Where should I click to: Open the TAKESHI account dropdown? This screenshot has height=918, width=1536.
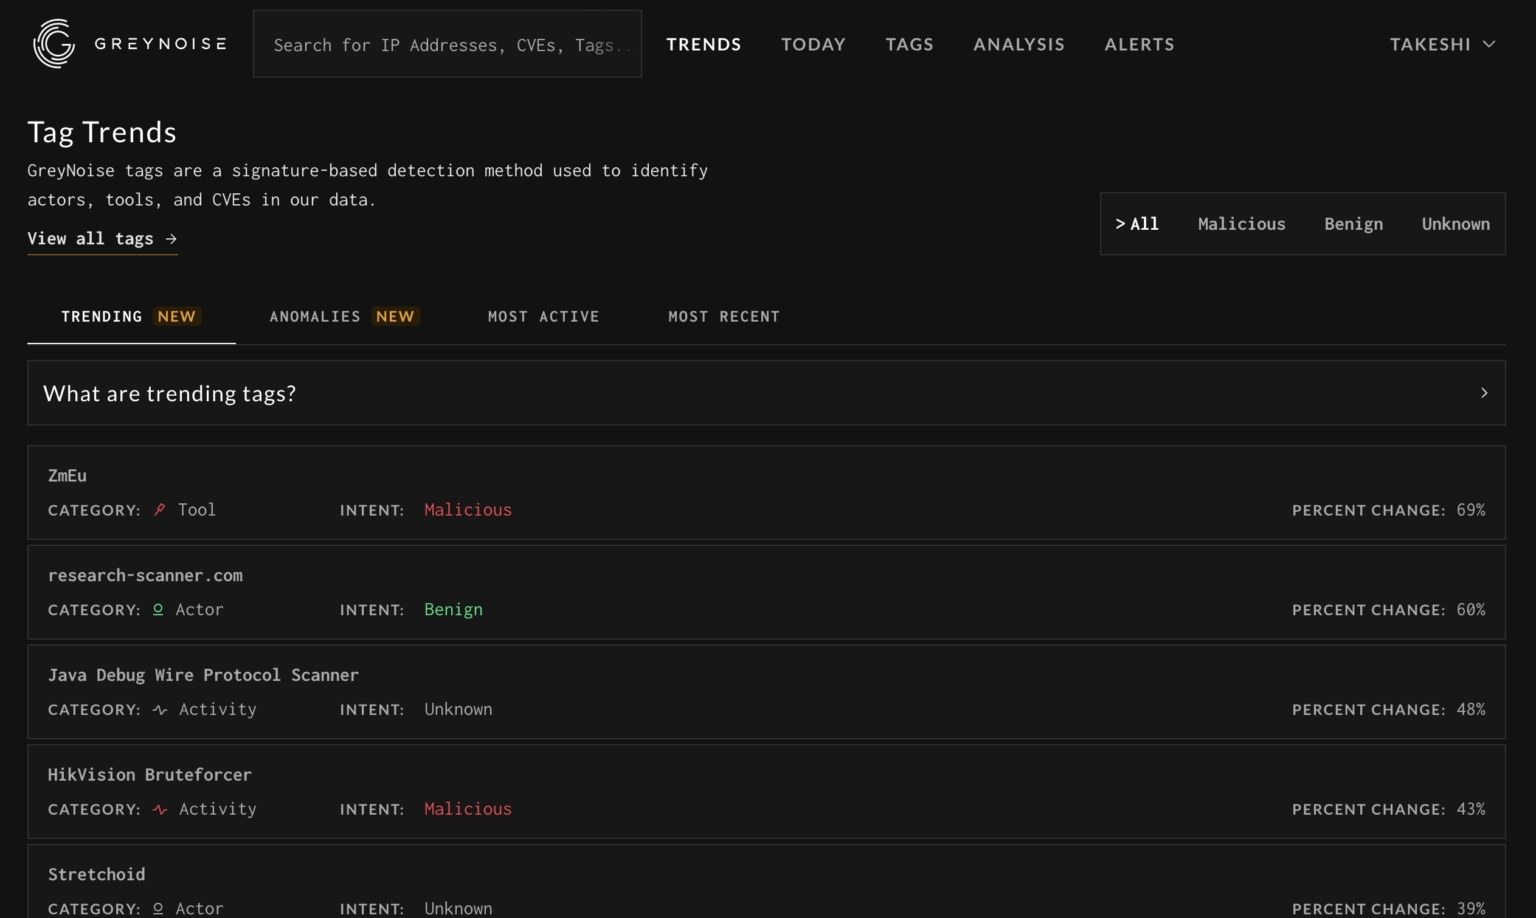pyautogui.click(x=1441, y=44)
